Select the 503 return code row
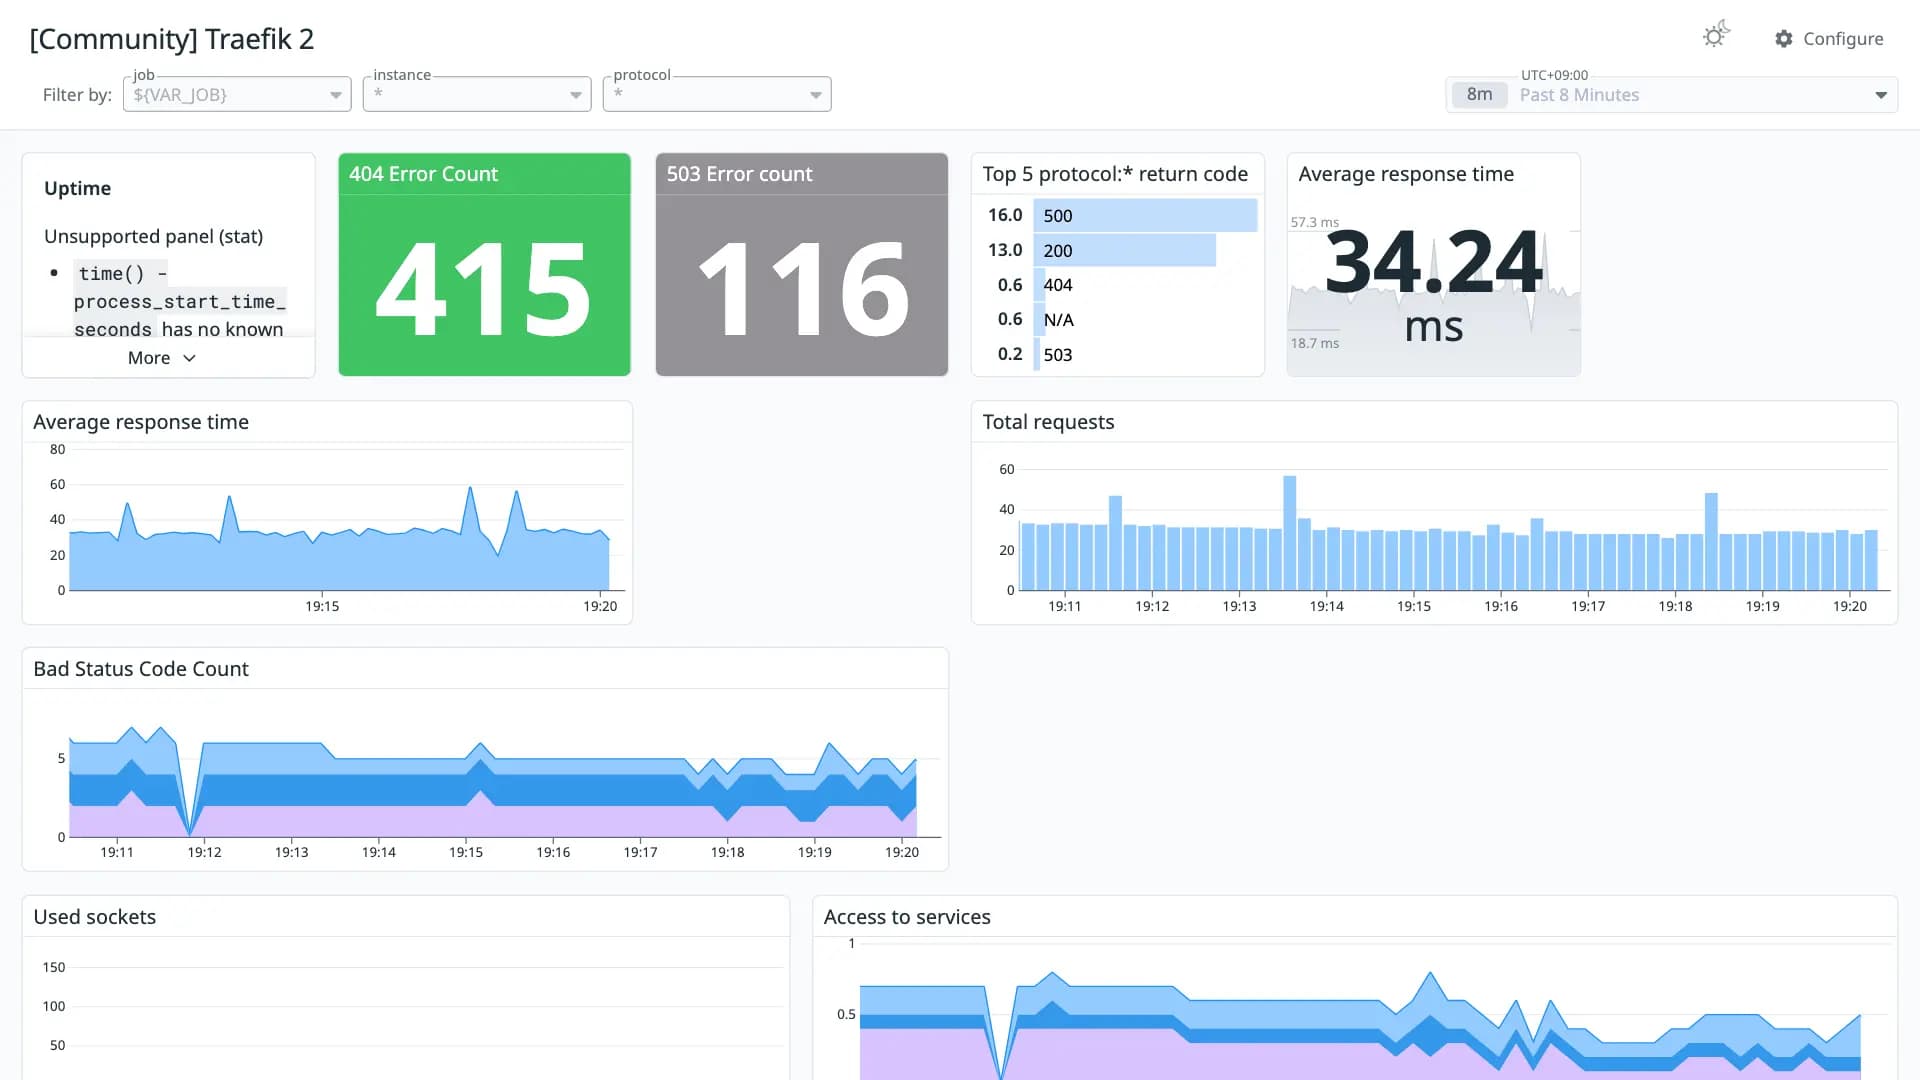Viewport: 1920px width, 1080px height. (x=1118, y=355)
